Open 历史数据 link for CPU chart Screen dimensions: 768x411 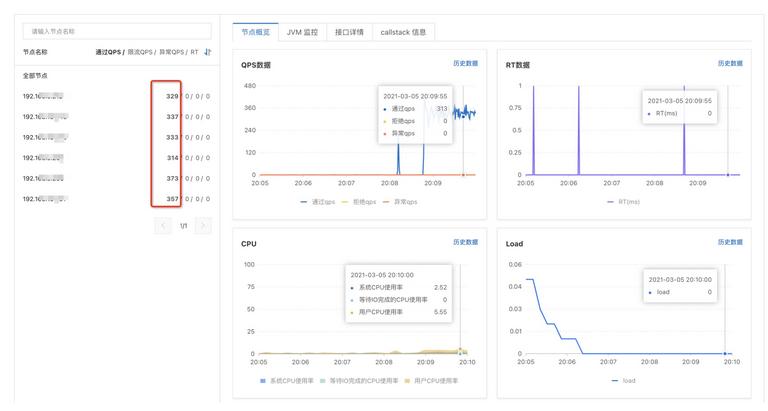[465, 242]
